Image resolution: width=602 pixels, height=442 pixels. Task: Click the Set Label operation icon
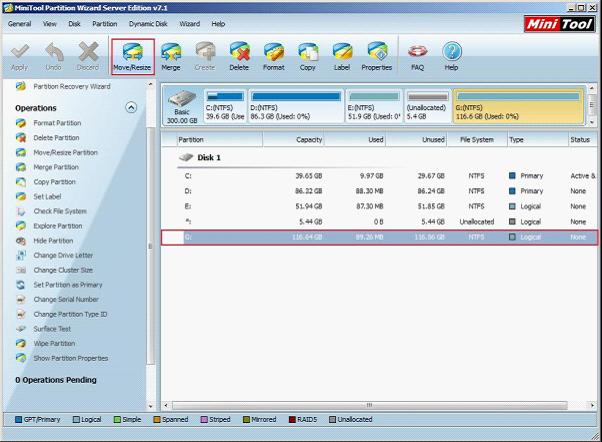[x=21, y=196]
